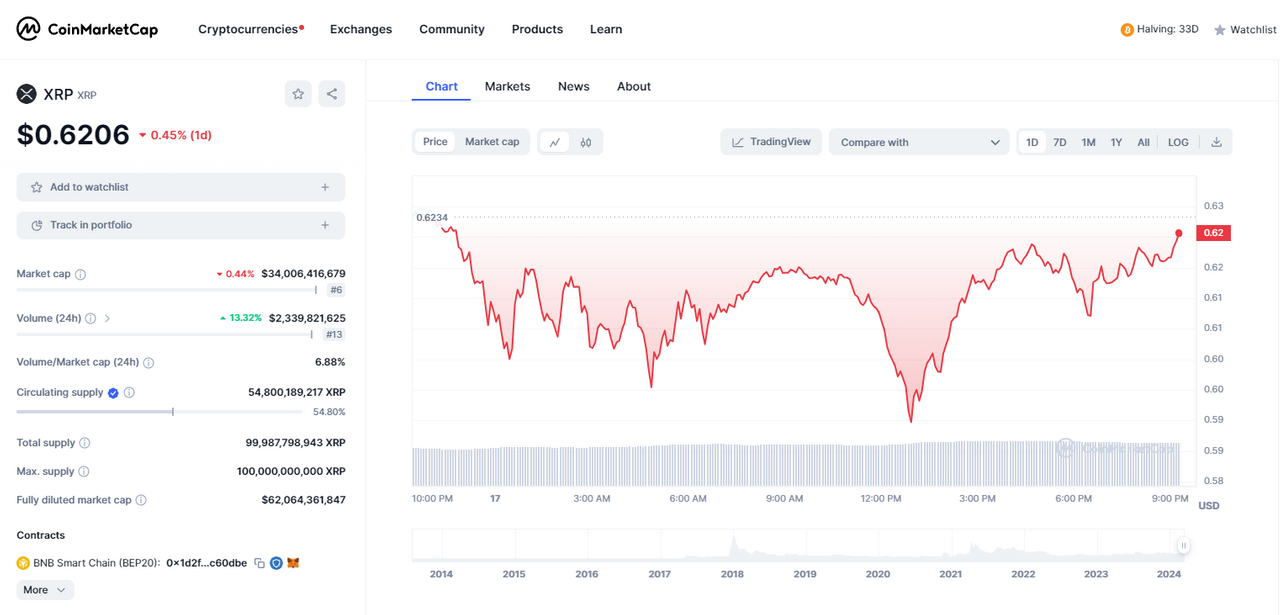This screenshot has width=1280, height=615.
Task: Click the $34,006,416,679 market cap value
Action: 303,274
